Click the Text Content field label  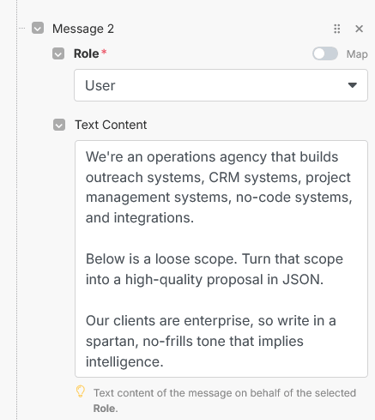[x=111, y=125]
